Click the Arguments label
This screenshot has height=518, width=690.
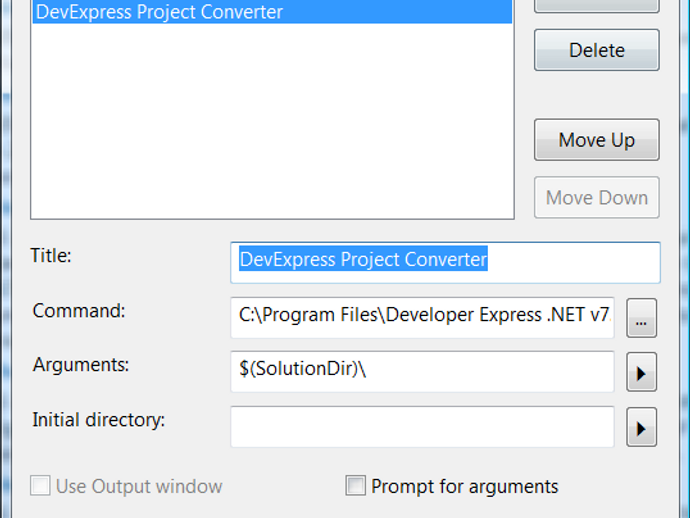(x=81, y=365)
